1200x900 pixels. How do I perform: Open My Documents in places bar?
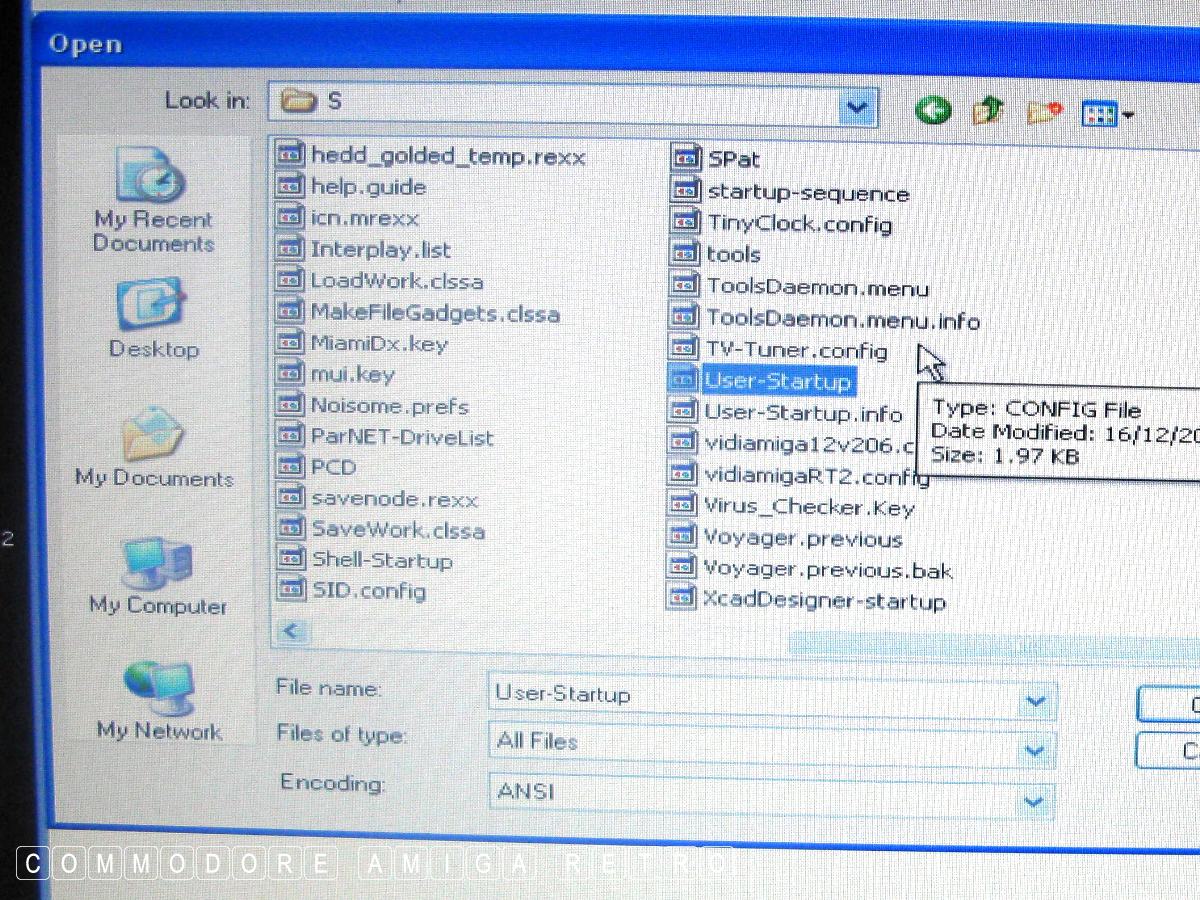click(153, 447)
